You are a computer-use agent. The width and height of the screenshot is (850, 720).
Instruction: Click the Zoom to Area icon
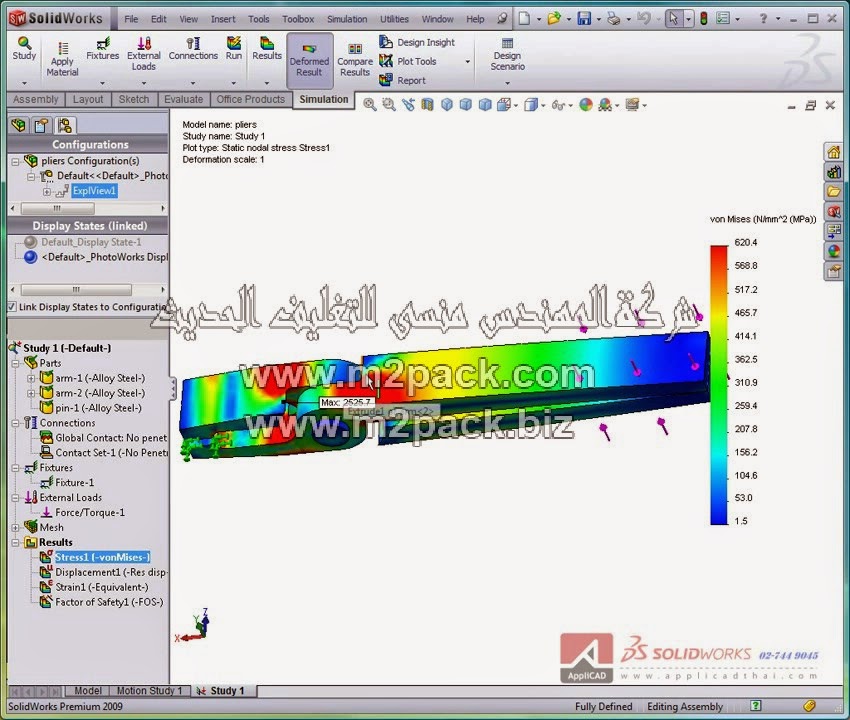(389, 105)
